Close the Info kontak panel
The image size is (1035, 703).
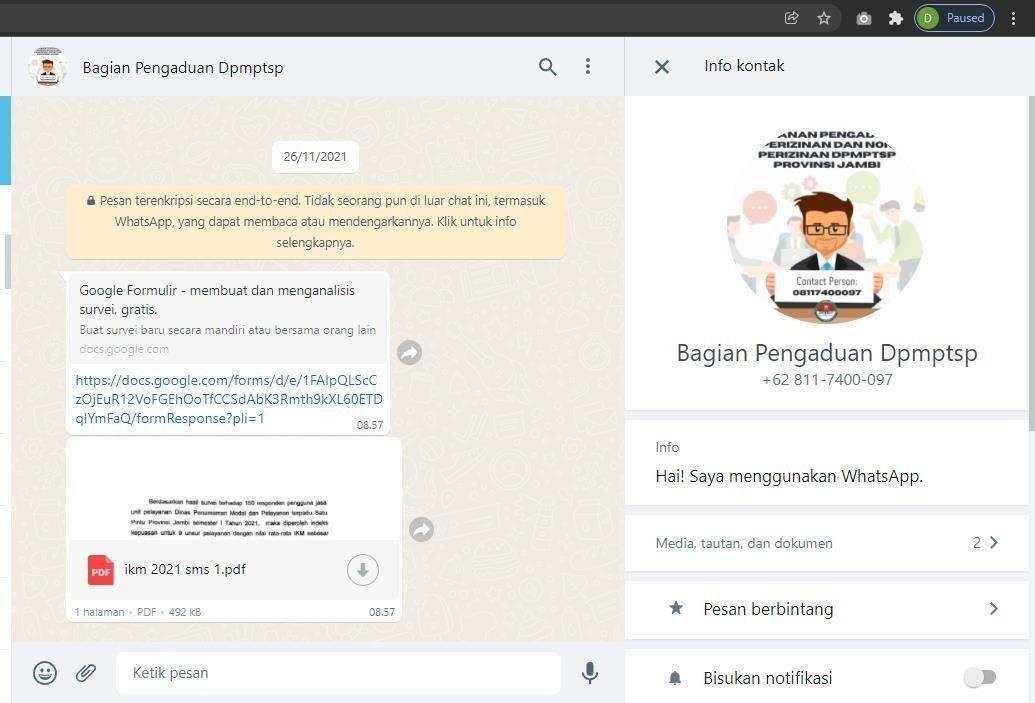click(x=661, y=67)
